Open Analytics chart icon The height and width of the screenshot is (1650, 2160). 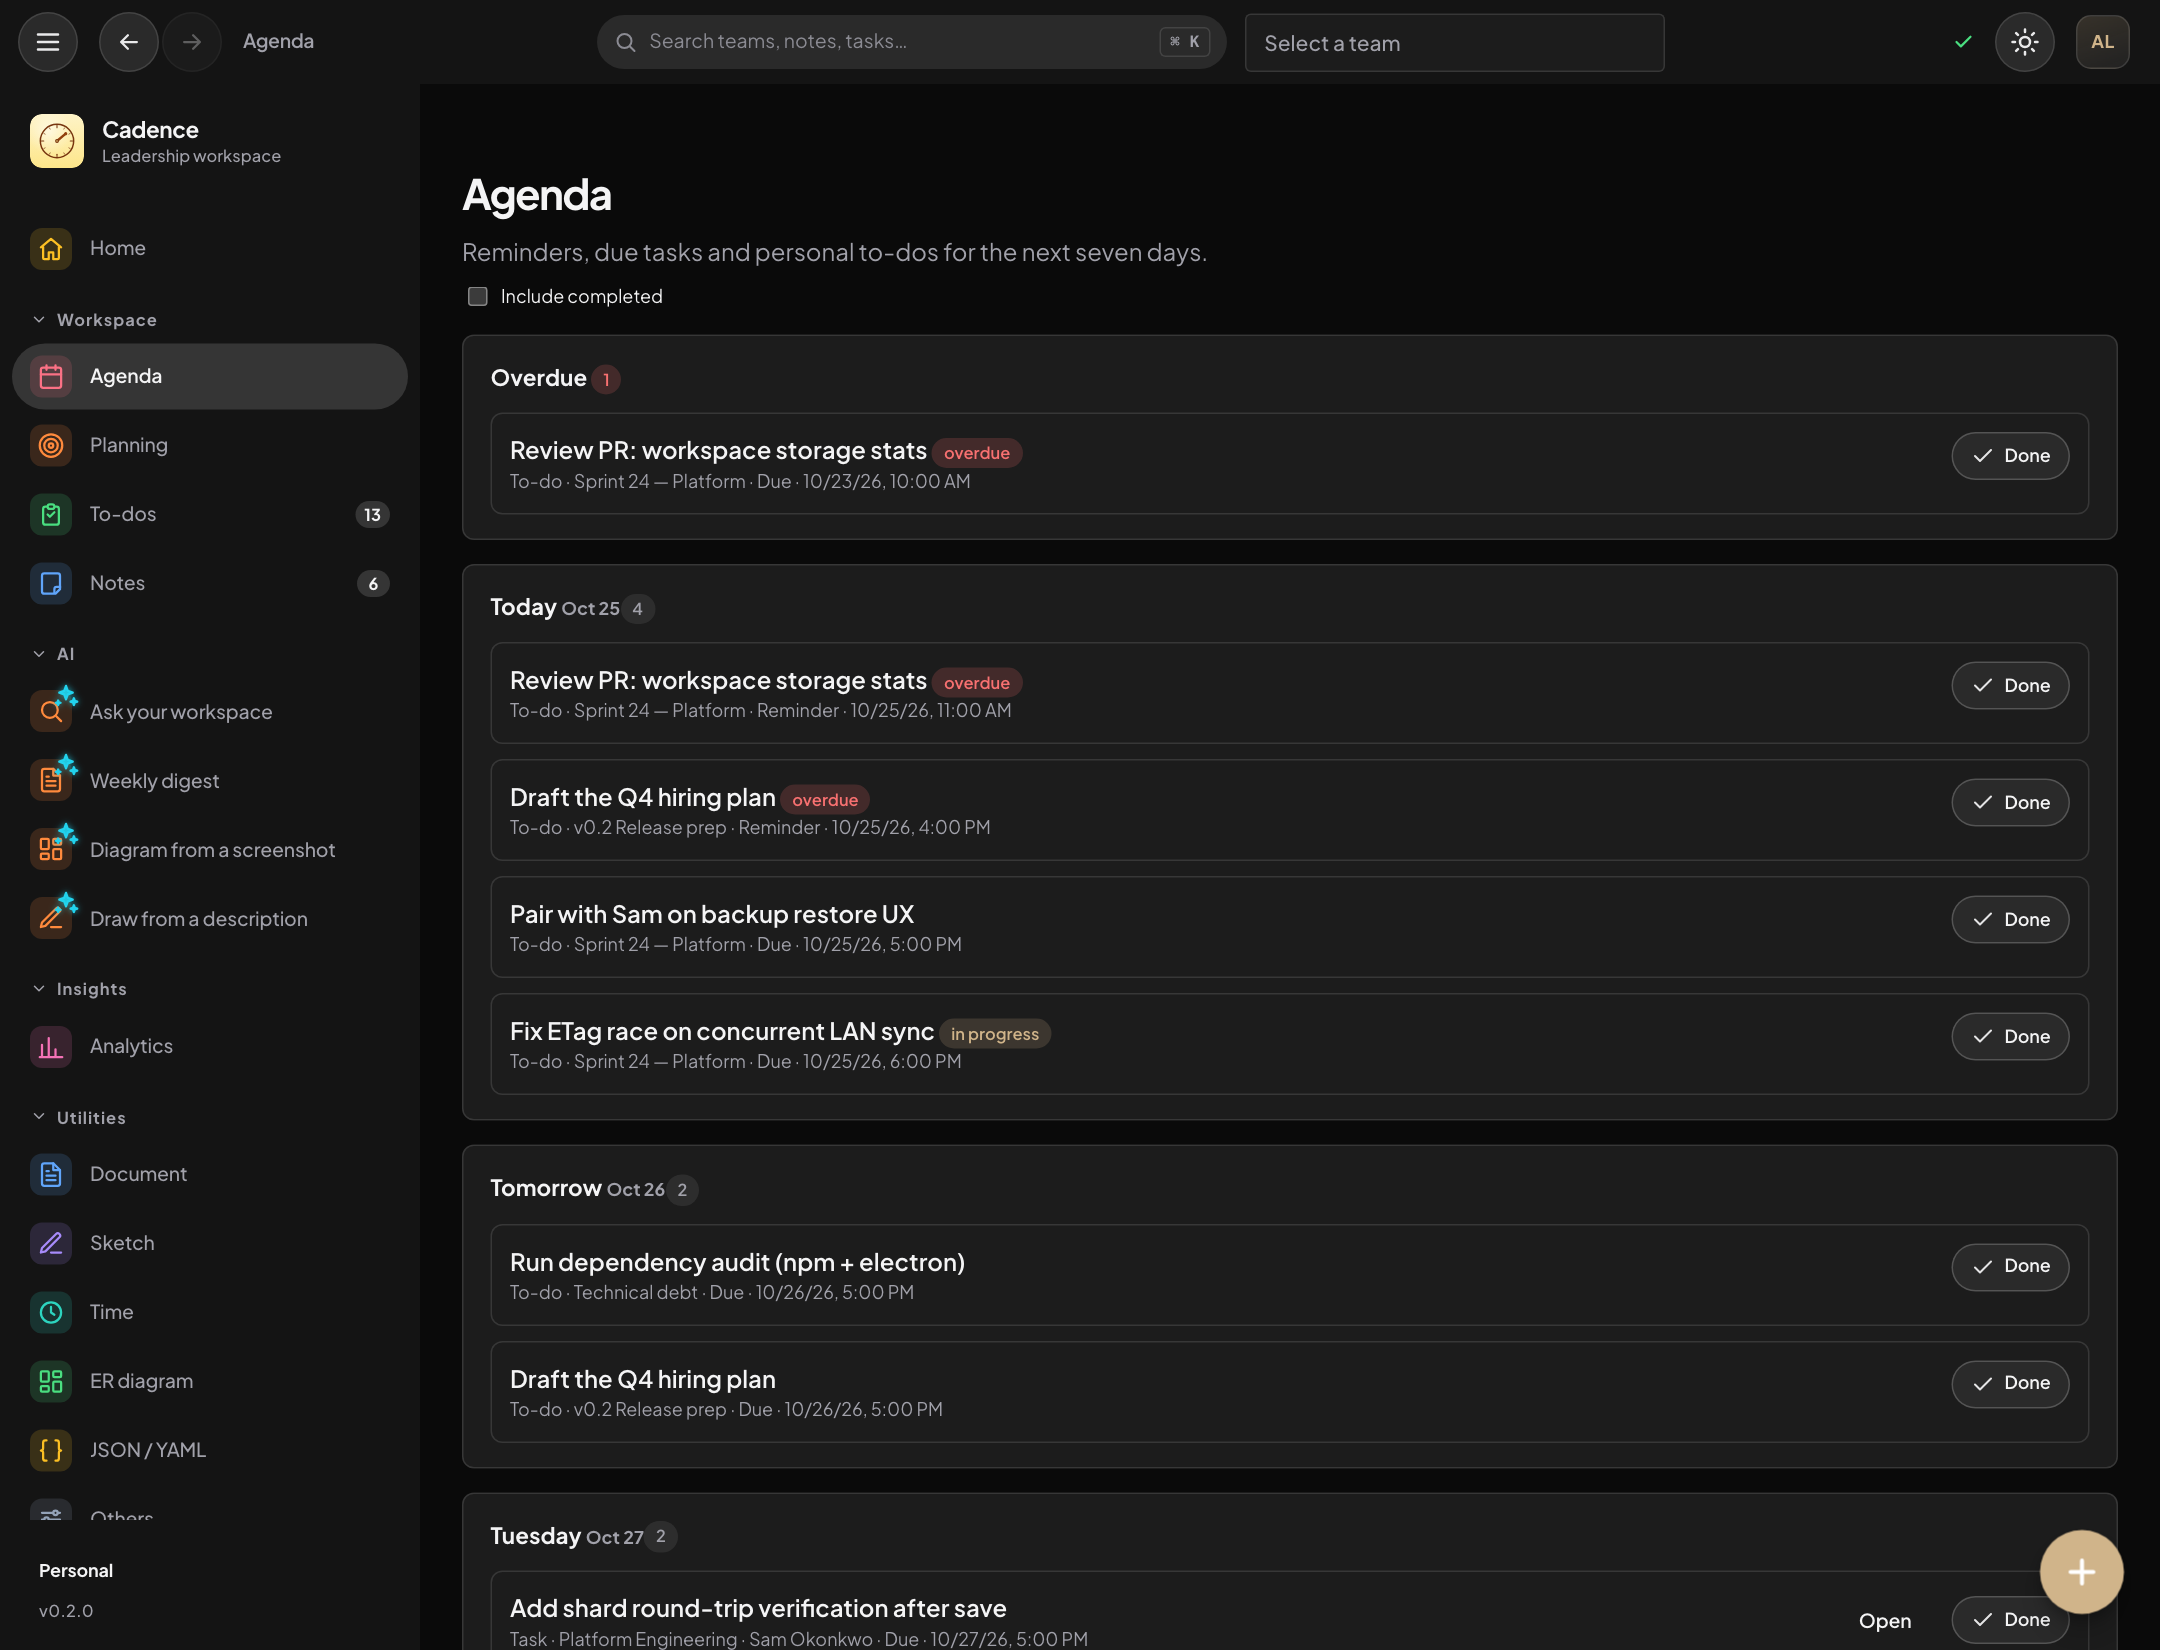(51, 1047)
